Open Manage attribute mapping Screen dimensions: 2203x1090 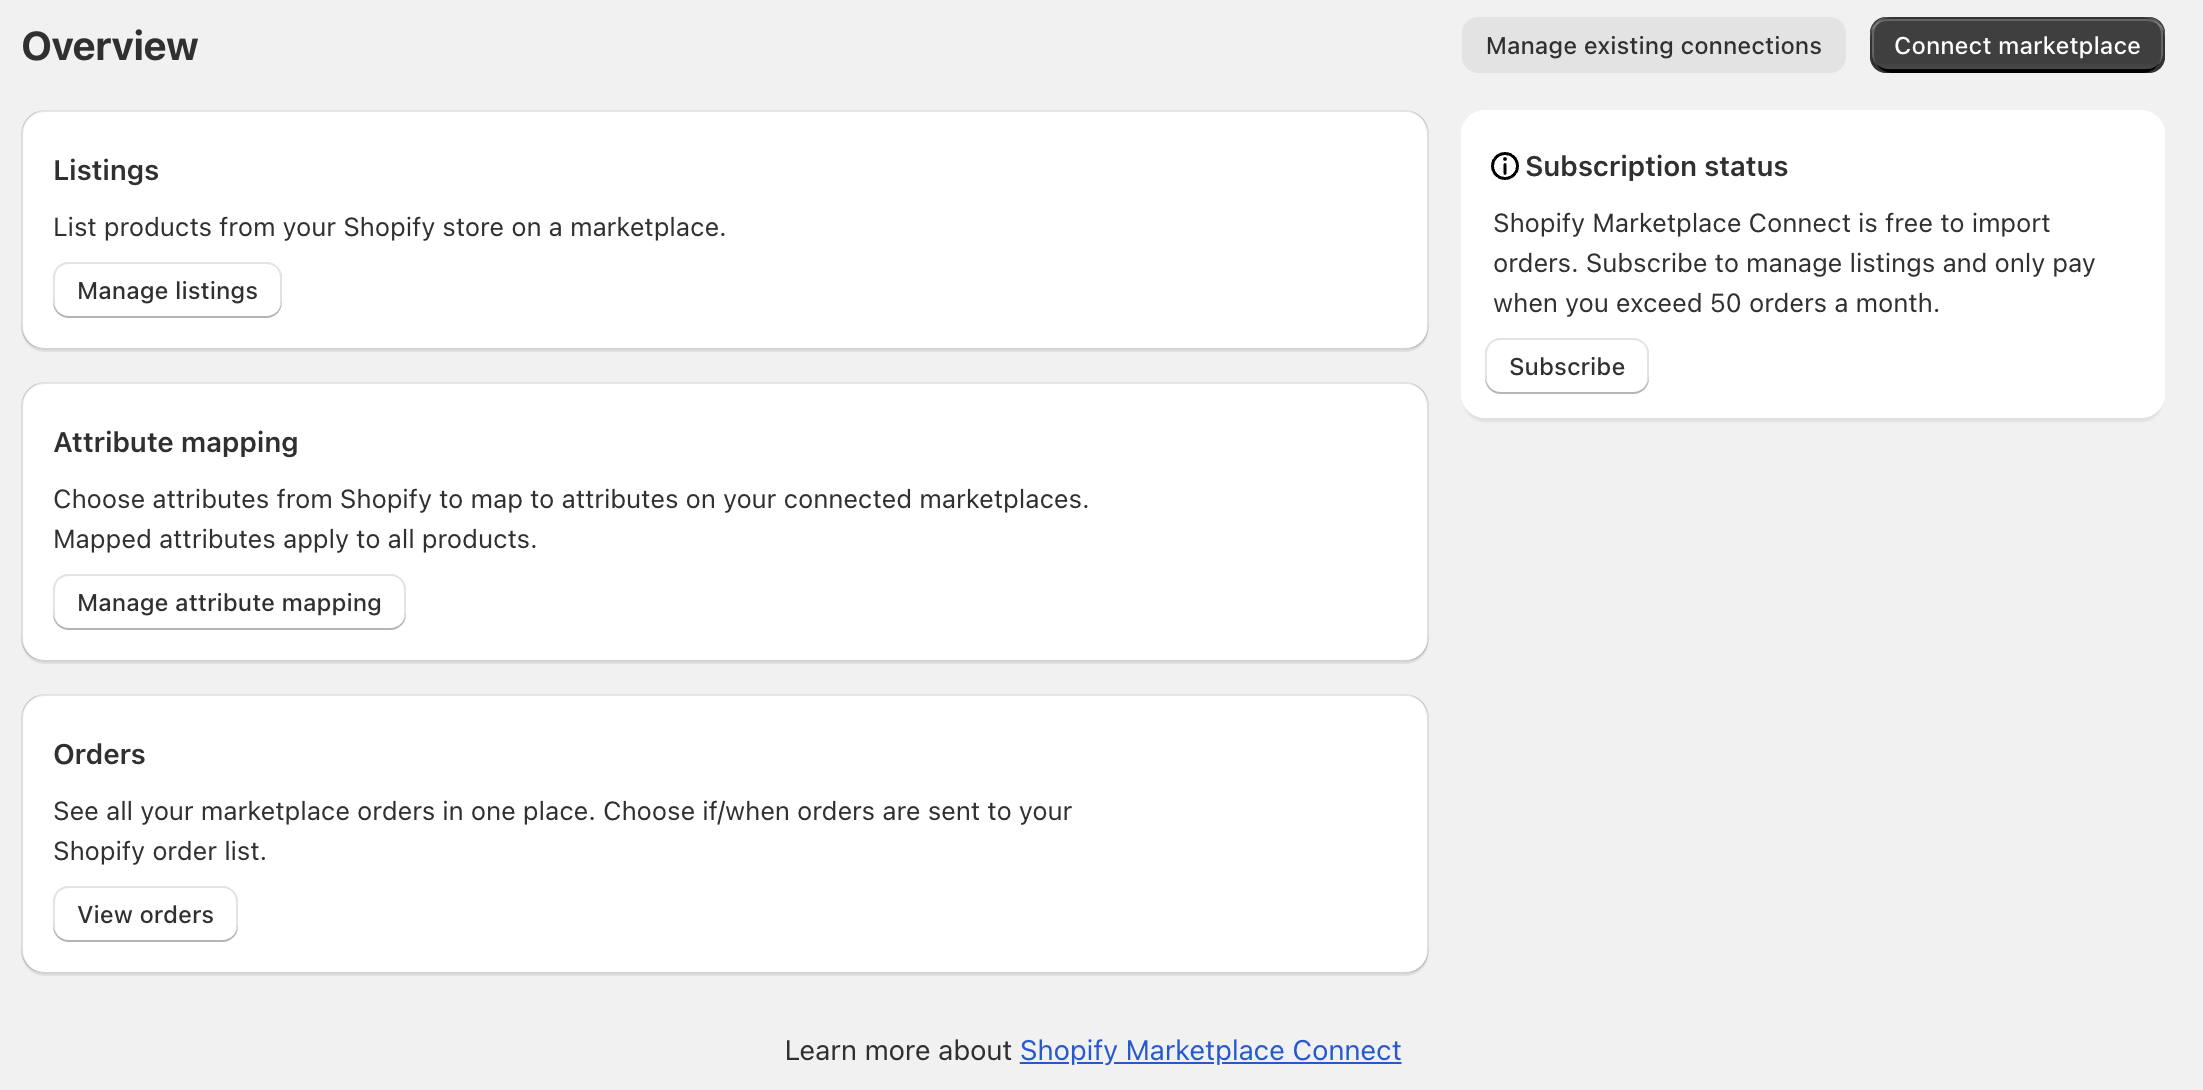click(x=229, y=602)
